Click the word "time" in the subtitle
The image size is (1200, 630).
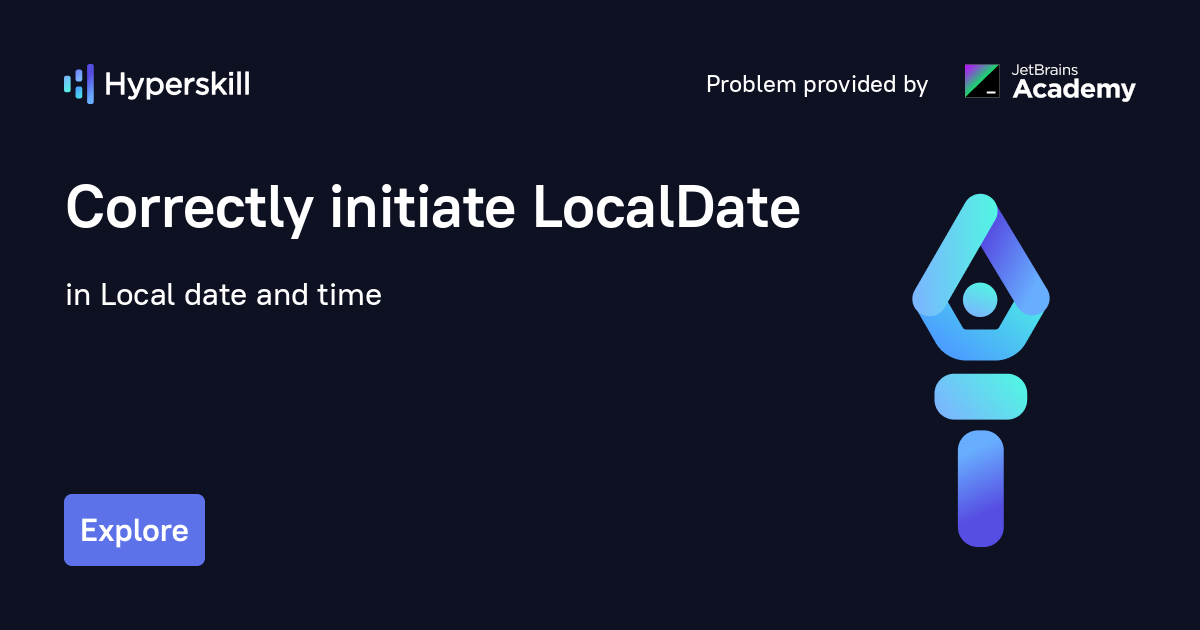(352, 296)
